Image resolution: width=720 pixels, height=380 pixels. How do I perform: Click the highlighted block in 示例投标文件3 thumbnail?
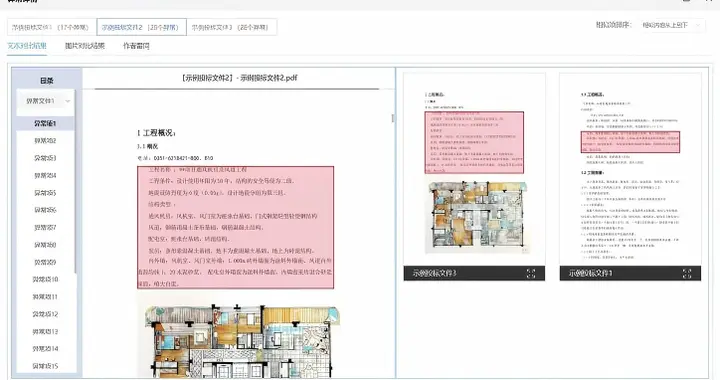[x=474, y=142]
